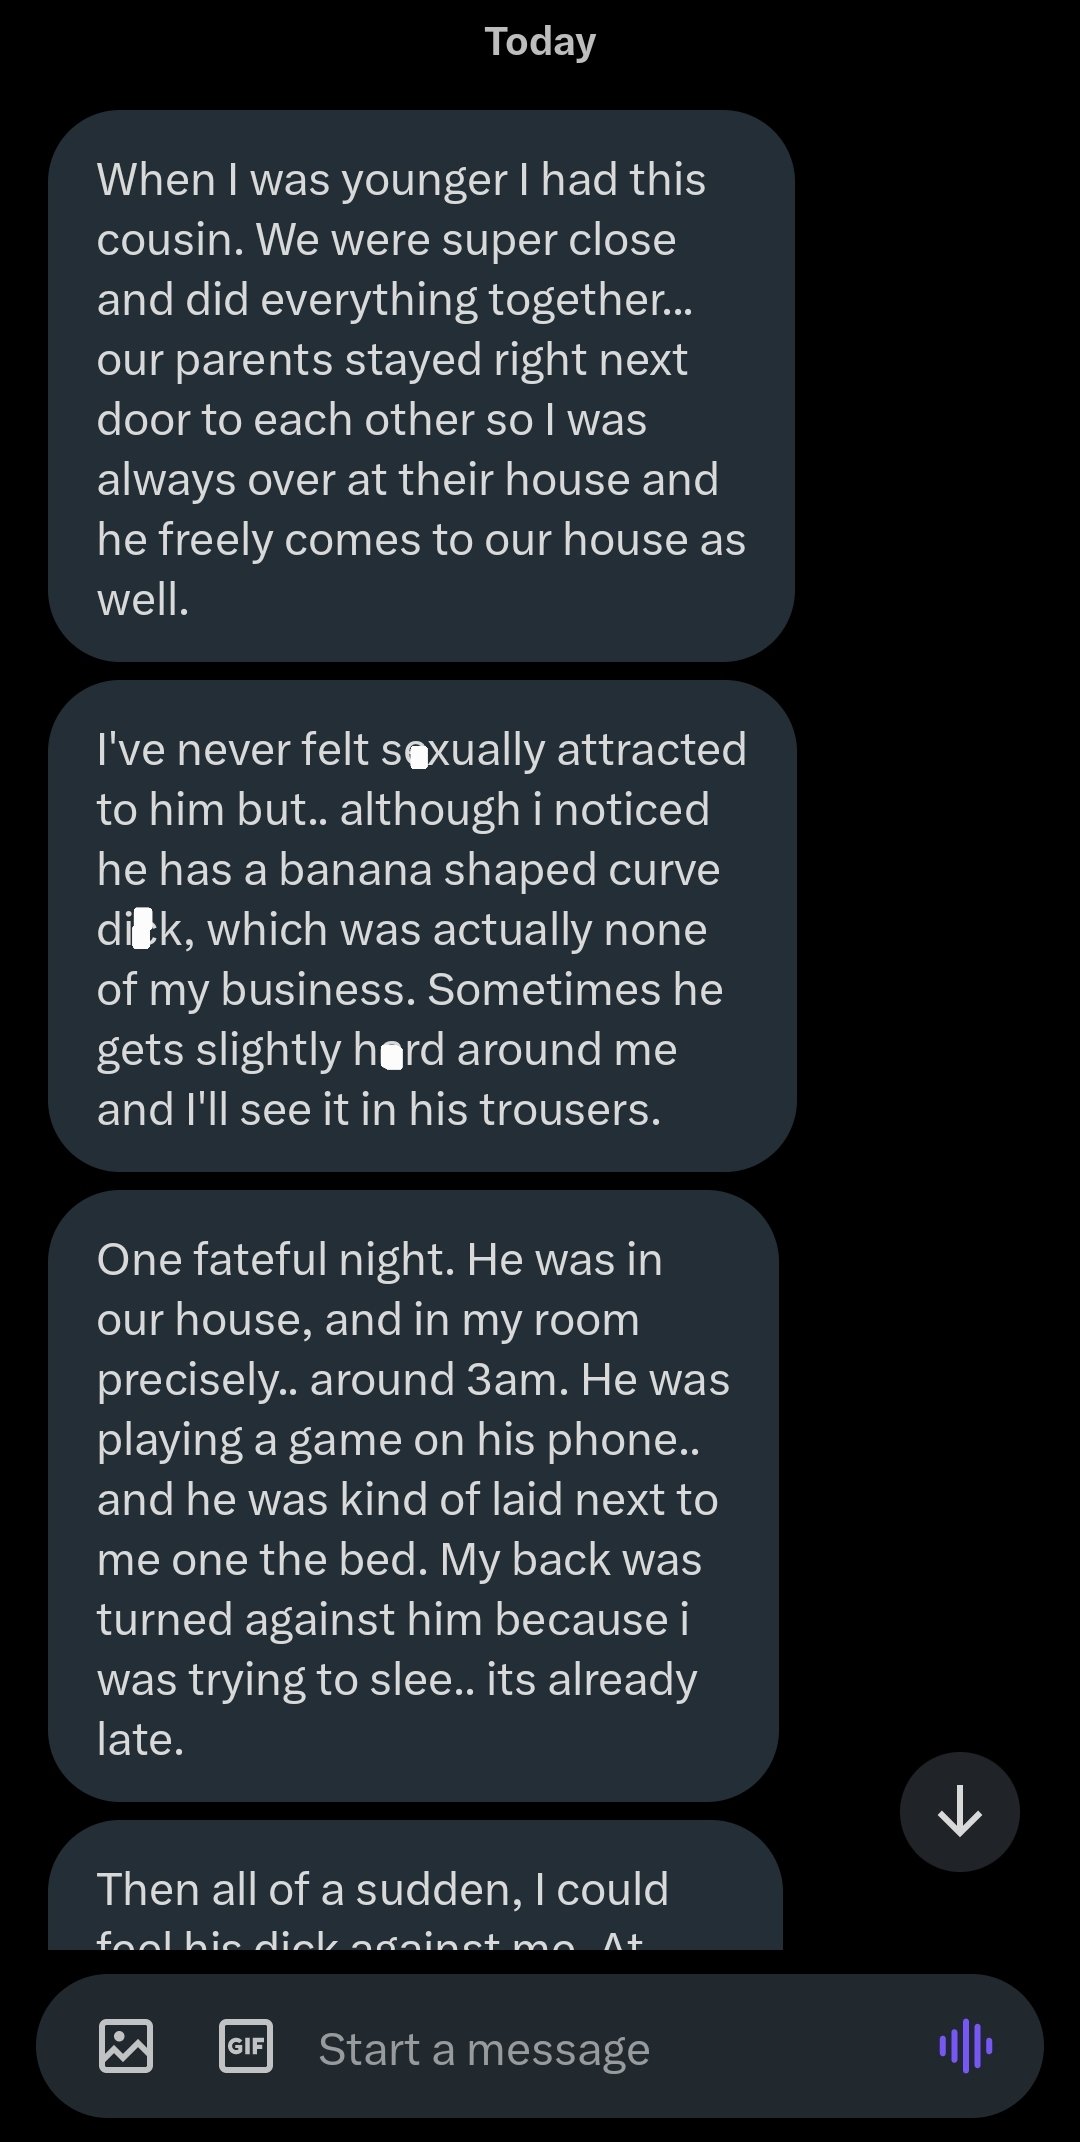
Task: Tap the message starting "One fateful night"
Action: tap(413, 1496)
